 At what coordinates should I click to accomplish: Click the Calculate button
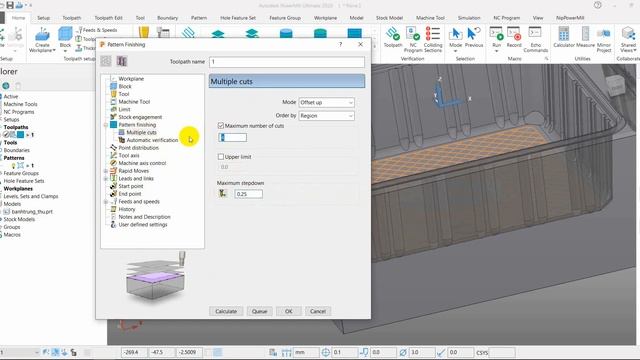[x=226, y=311]
